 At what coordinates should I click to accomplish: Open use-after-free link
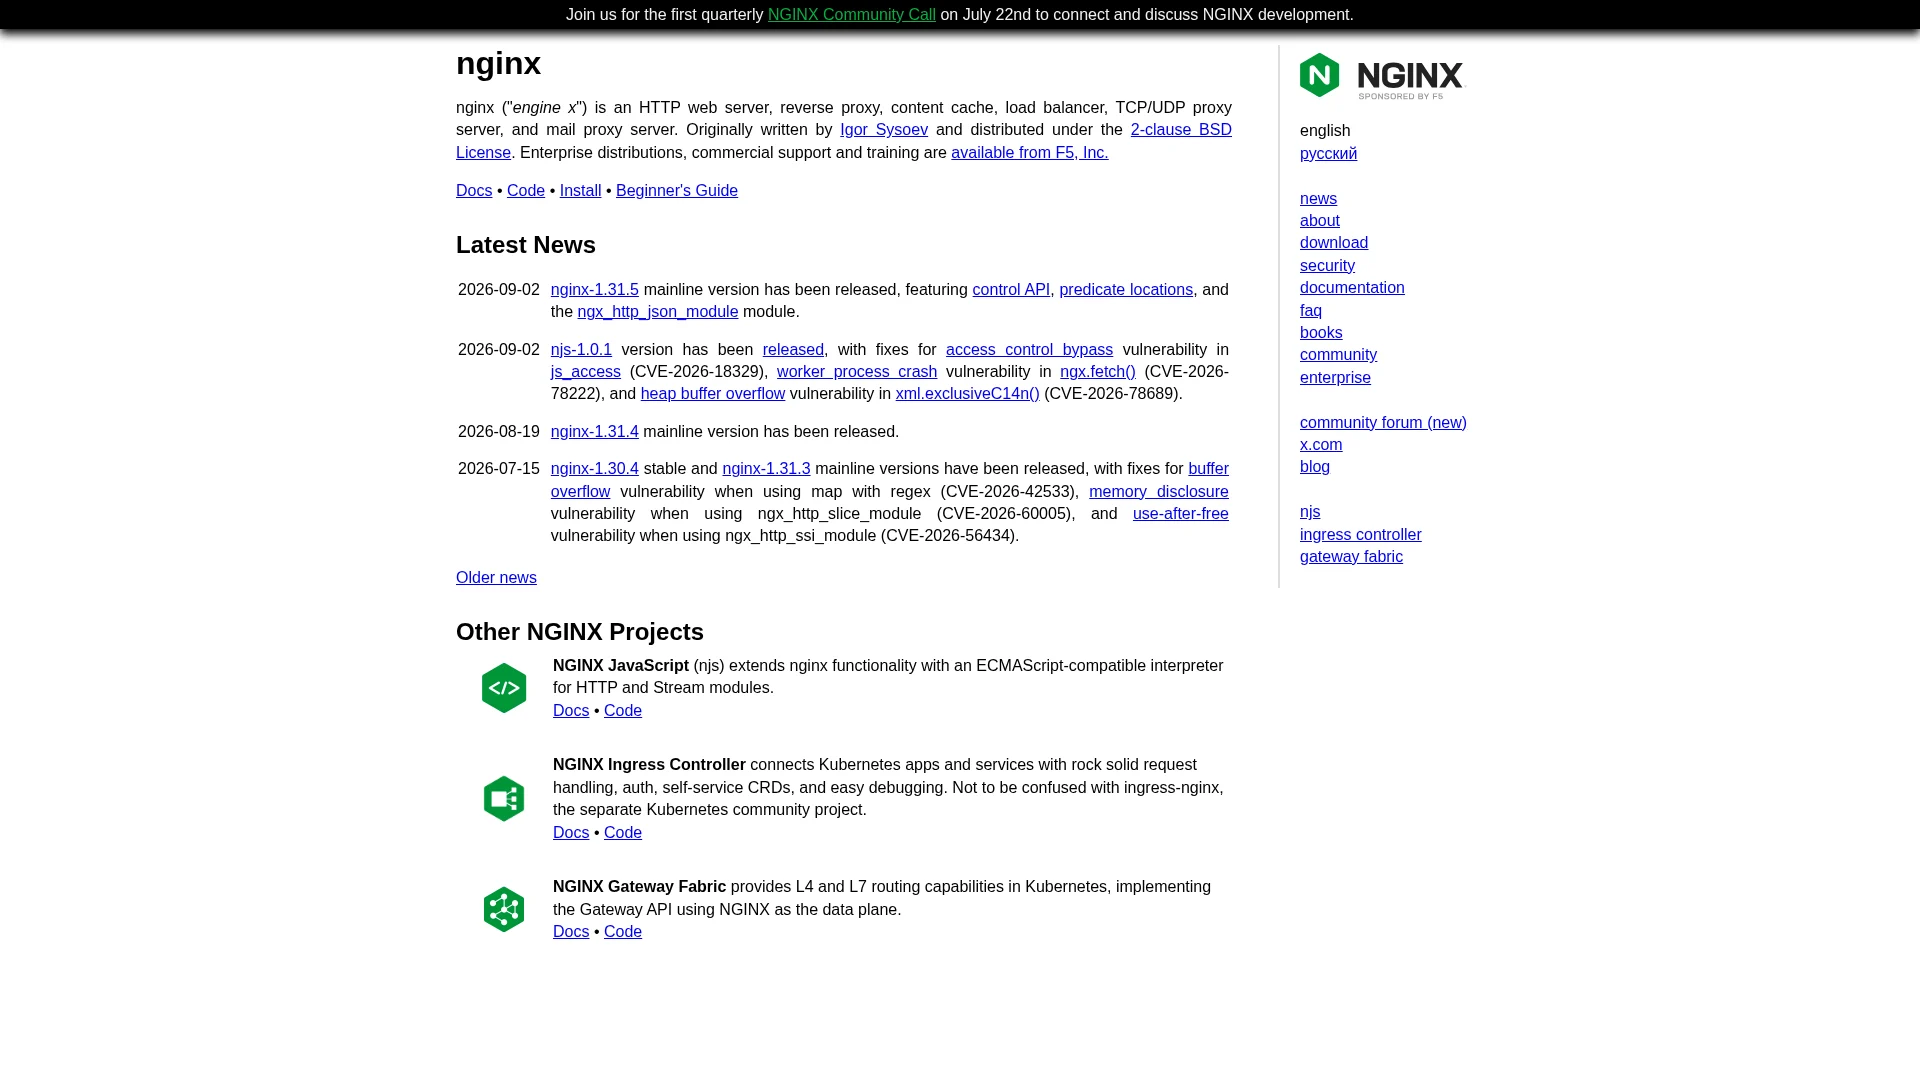pyautogui.click(x=1181, y=514)
